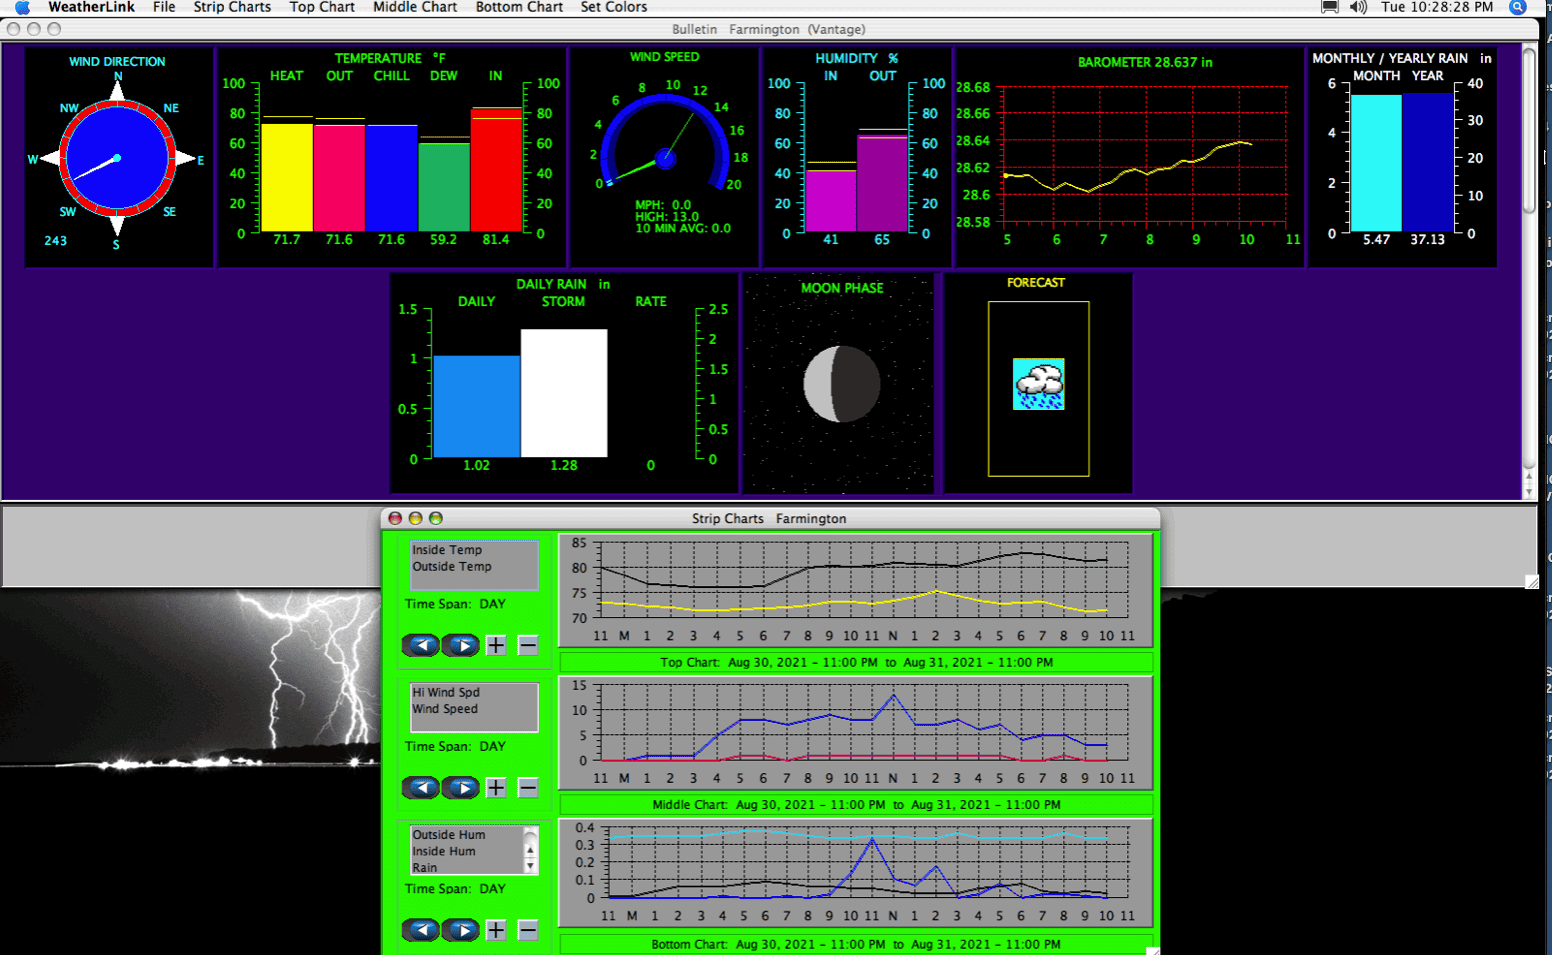
Task: Click minus zoom button for Bottom Chart
Action: (x=528, y=930)
